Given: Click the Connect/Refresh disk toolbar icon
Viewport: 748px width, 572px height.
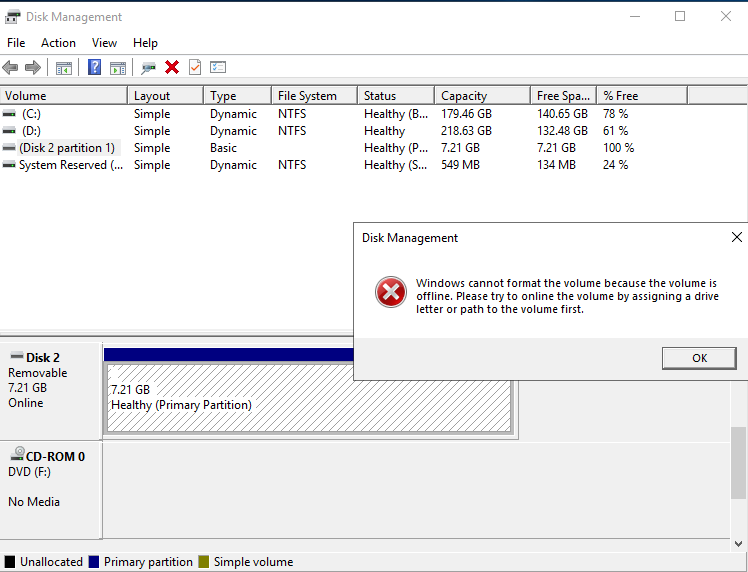Looking at the screenshot, I should (148, 68).
